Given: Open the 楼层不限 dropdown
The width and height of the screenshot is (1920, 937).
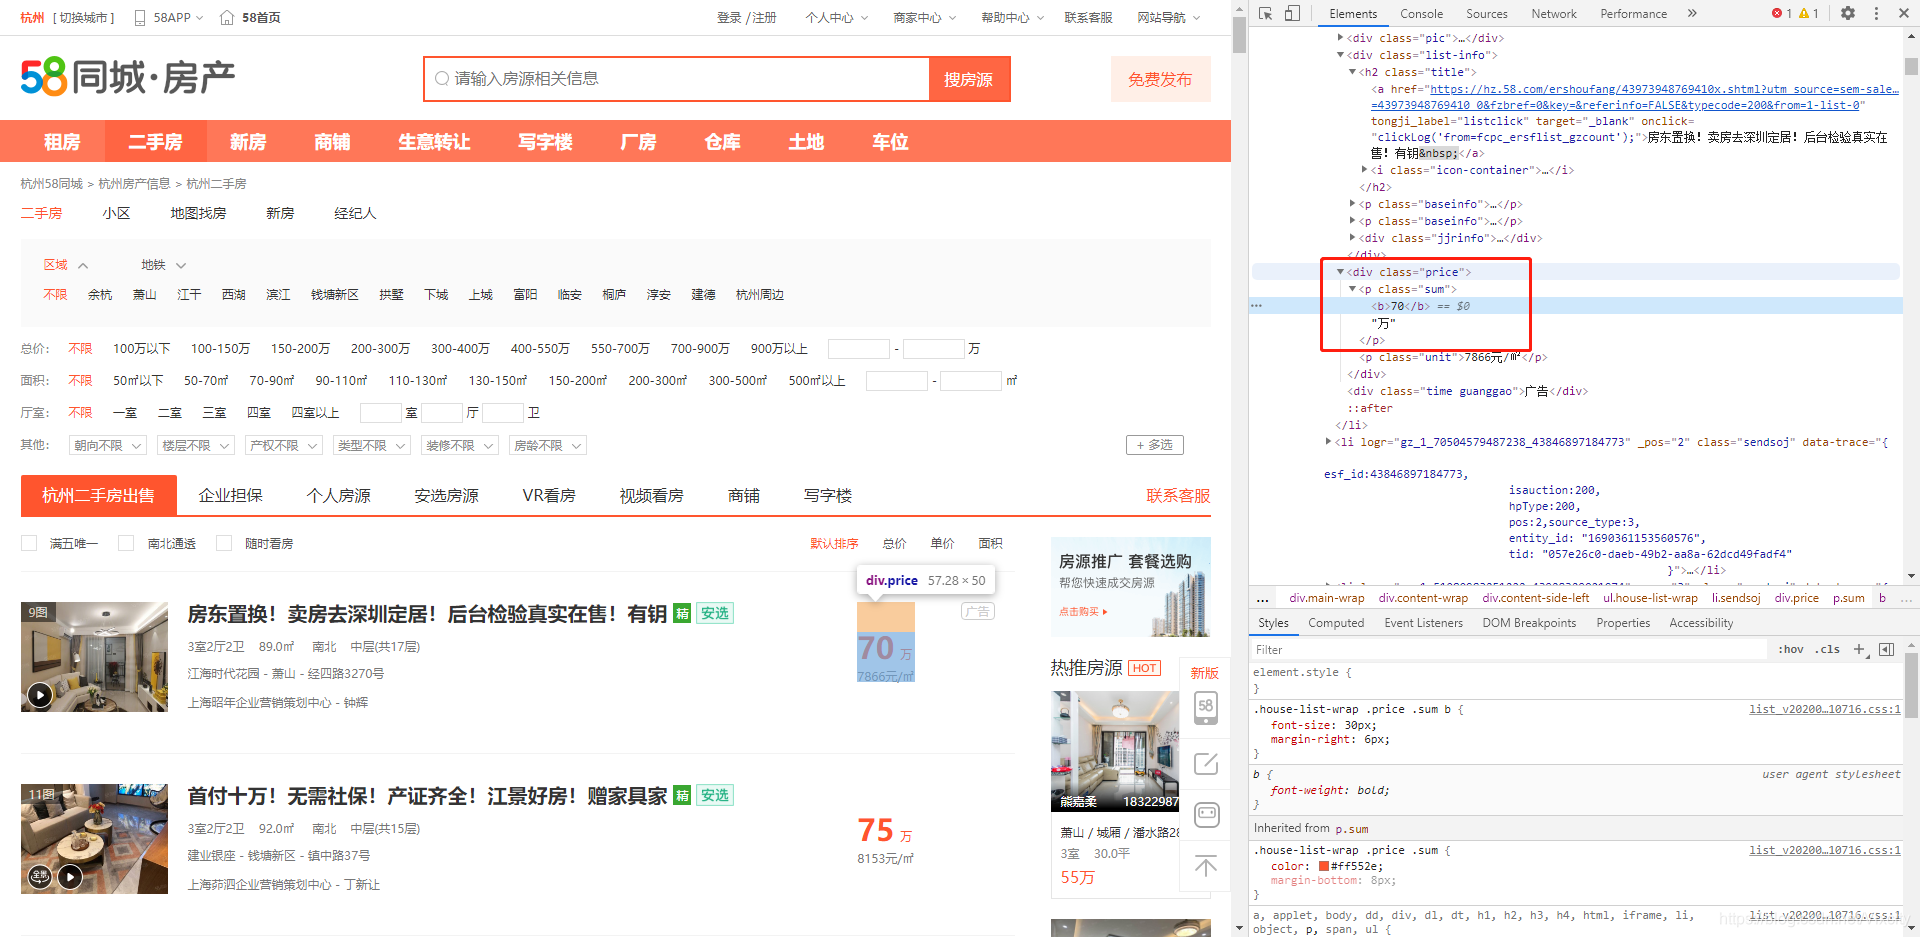Looking at the screenshot, I should pos(196,445).
